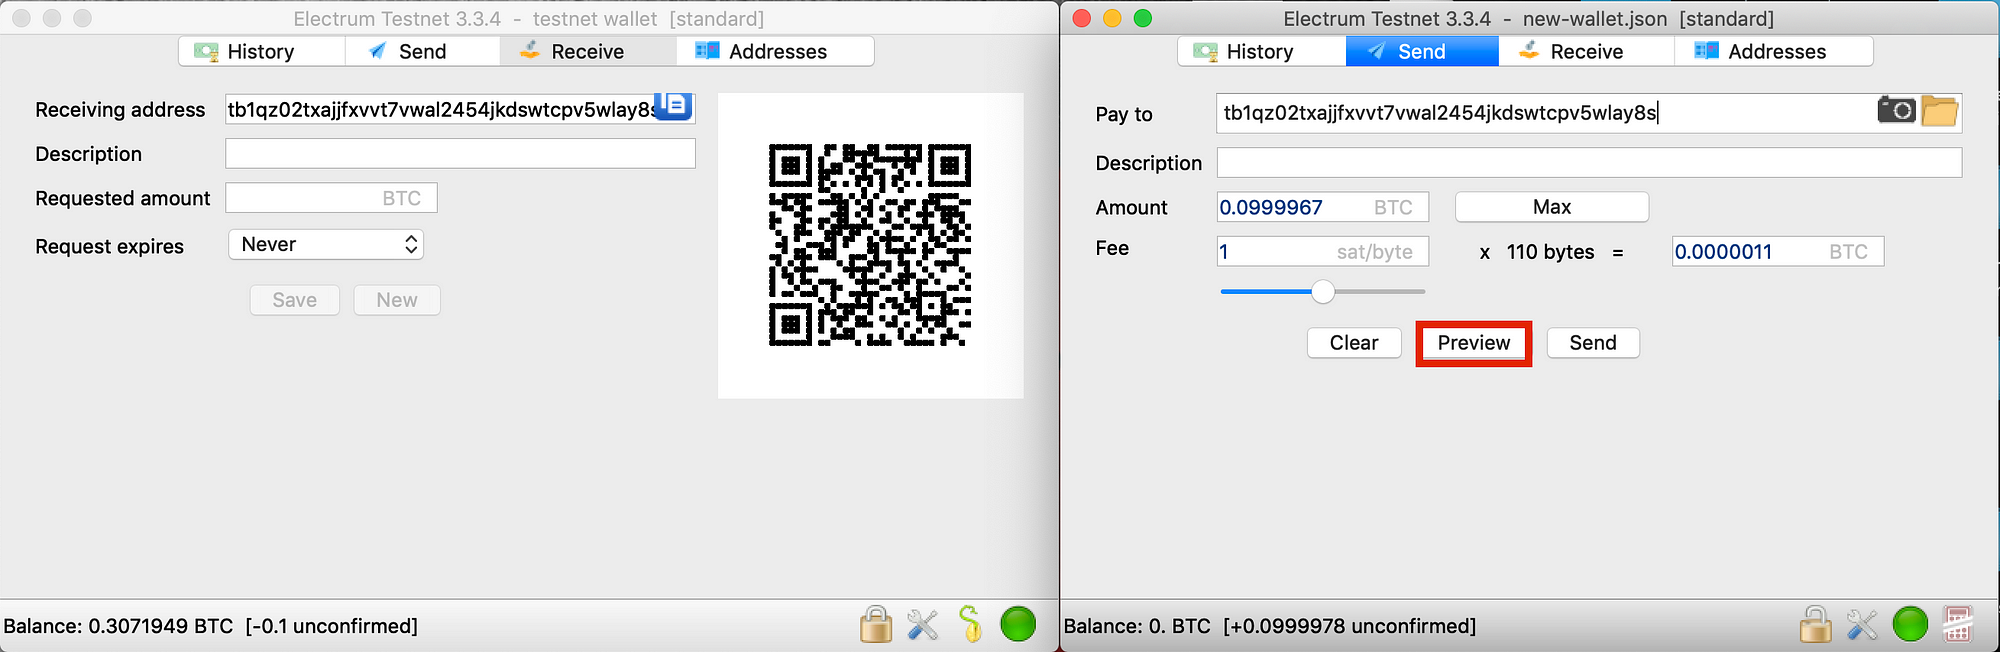2000x652 pixels.
Task: Click the calculator icon in new-wallet.json status bar
Action: point(1957,624)
